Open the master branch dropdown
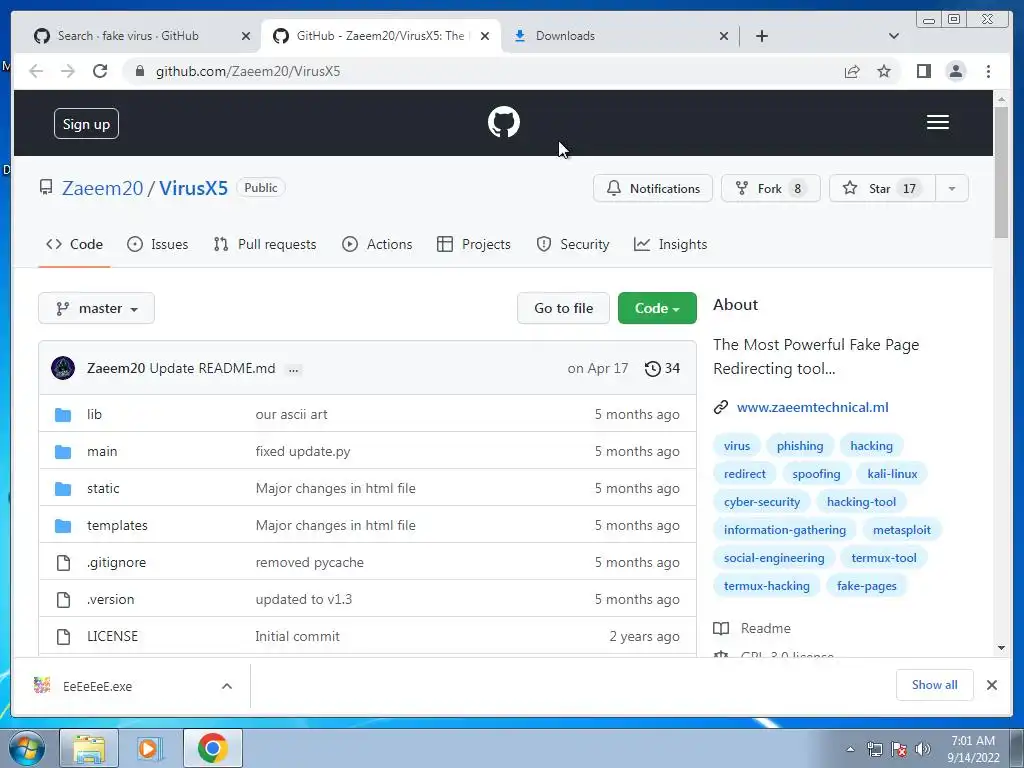Screen dimensions: 1024x768 [97, 308]
